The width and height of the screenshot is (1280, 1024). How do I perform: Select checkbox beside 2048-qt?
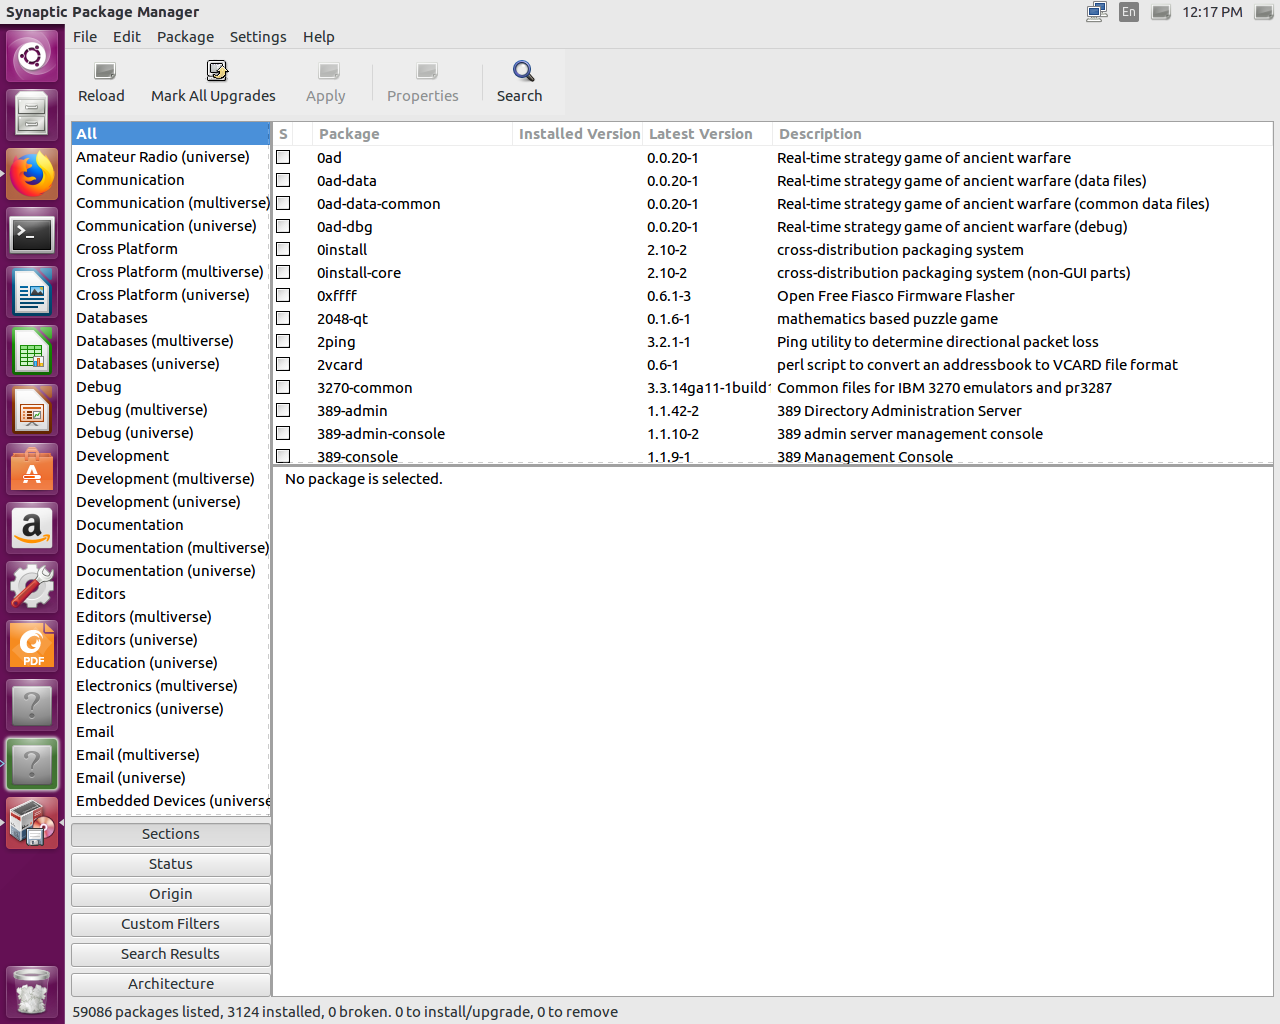(283, 318)
